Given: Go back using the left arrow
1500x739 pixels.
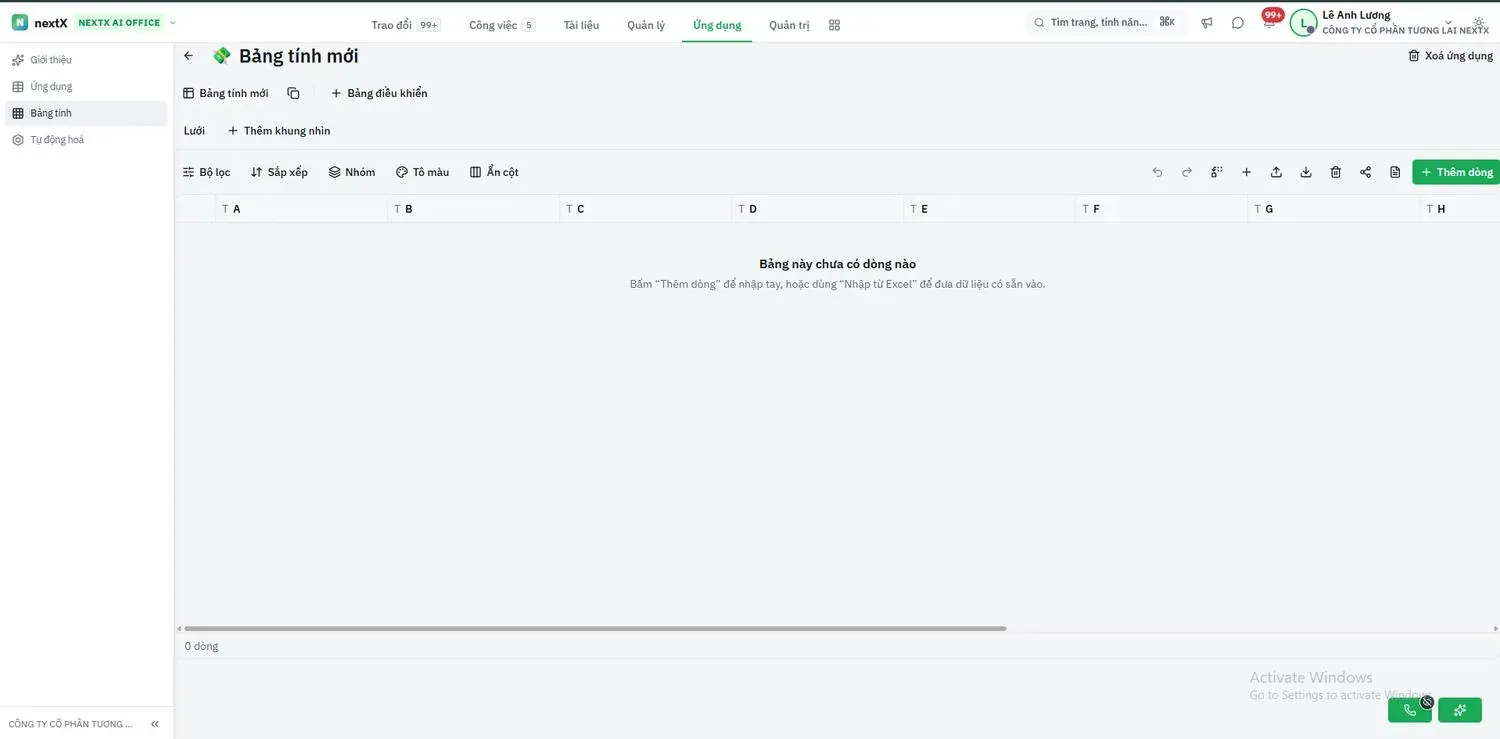Looking at the screenshot, I should coord(189,56).
